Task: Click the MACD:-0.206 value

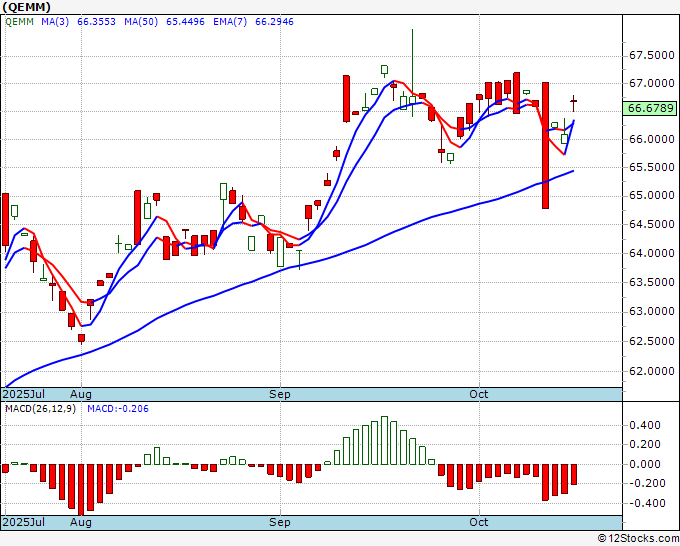Action: click(118, 409)
